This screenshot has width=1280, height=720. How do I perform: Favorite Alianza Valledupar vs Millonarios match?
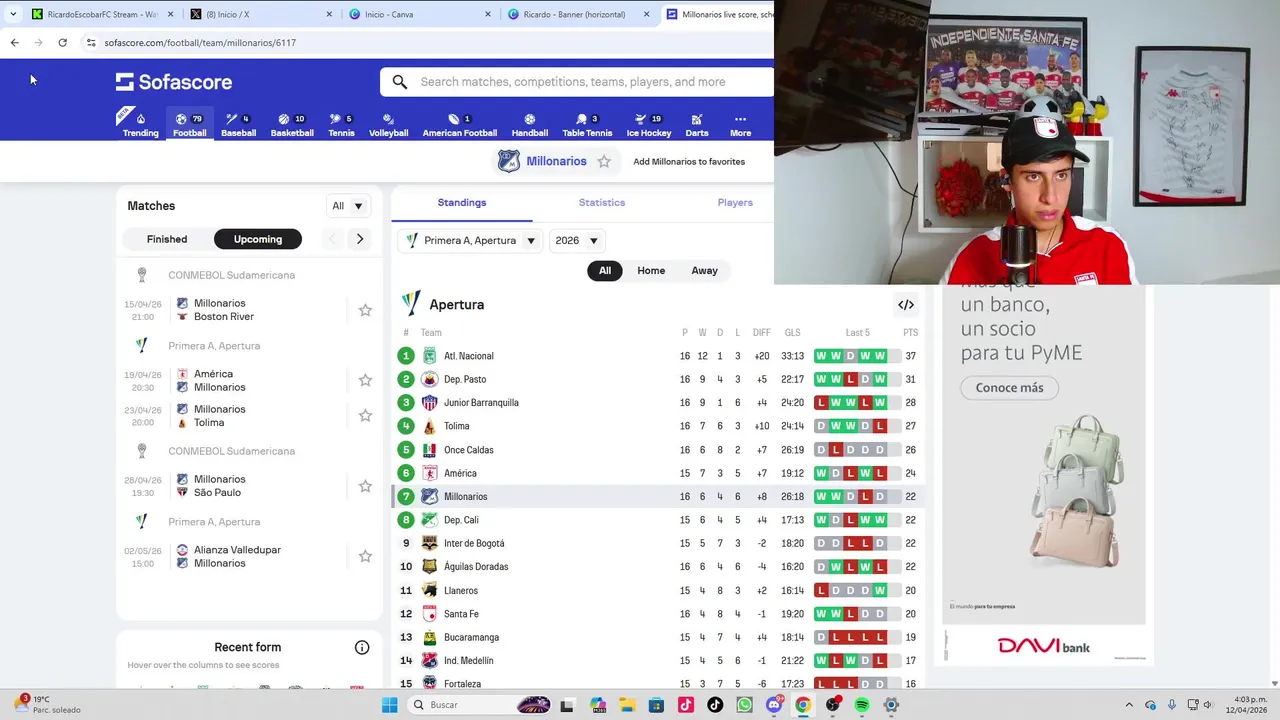365,556
